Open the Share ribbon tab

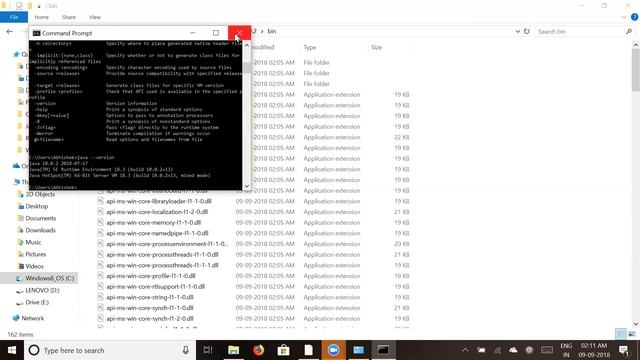click(69, 17)
